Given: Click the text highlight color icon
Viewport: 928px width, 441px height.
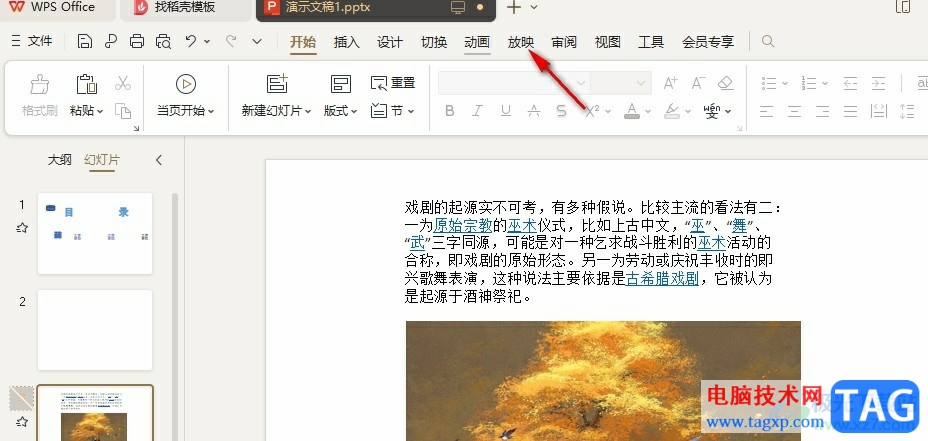Looking at the screenshot, I should click(671, 111).
